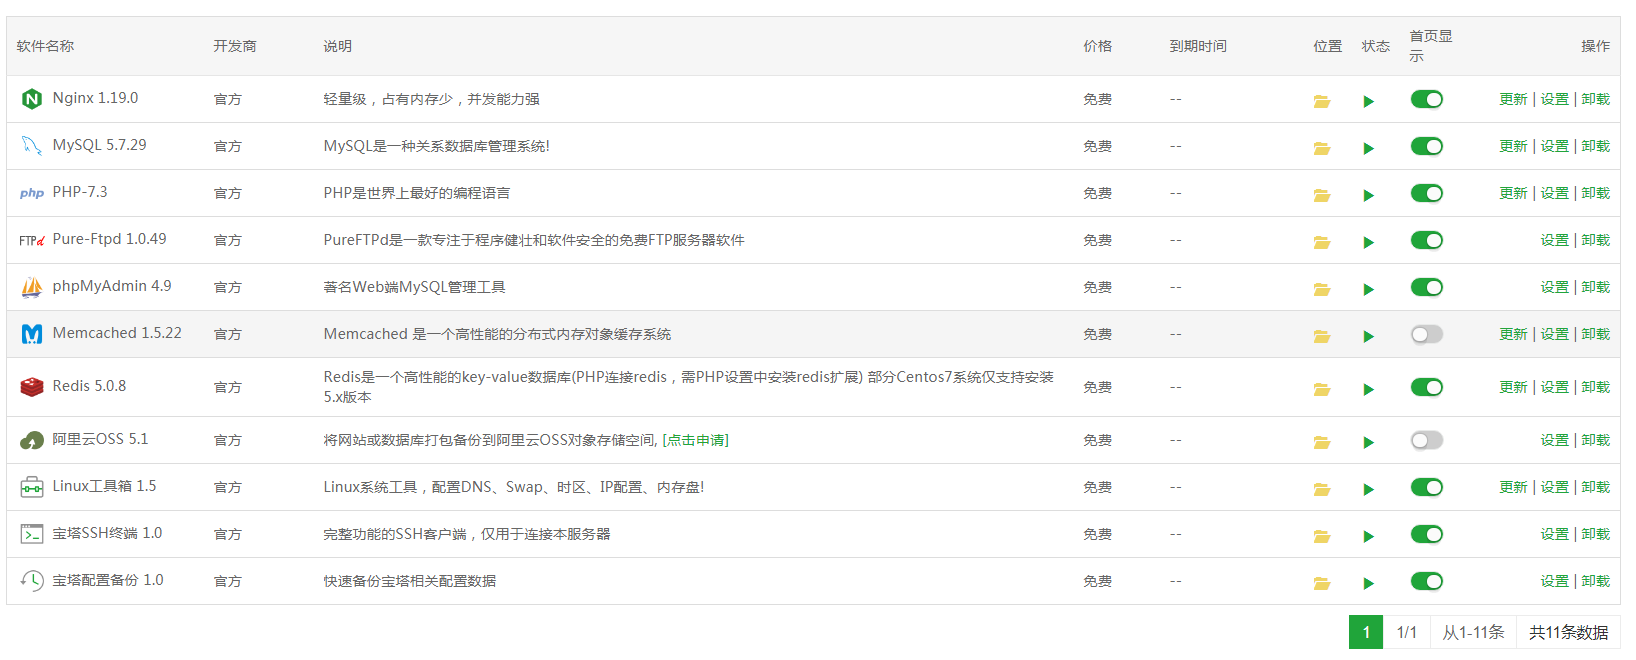Open folder location for 宝塔SSH终端
Image resolution: width=1636 pixels, height=660 pixels.
click(x=1321, y=536)
